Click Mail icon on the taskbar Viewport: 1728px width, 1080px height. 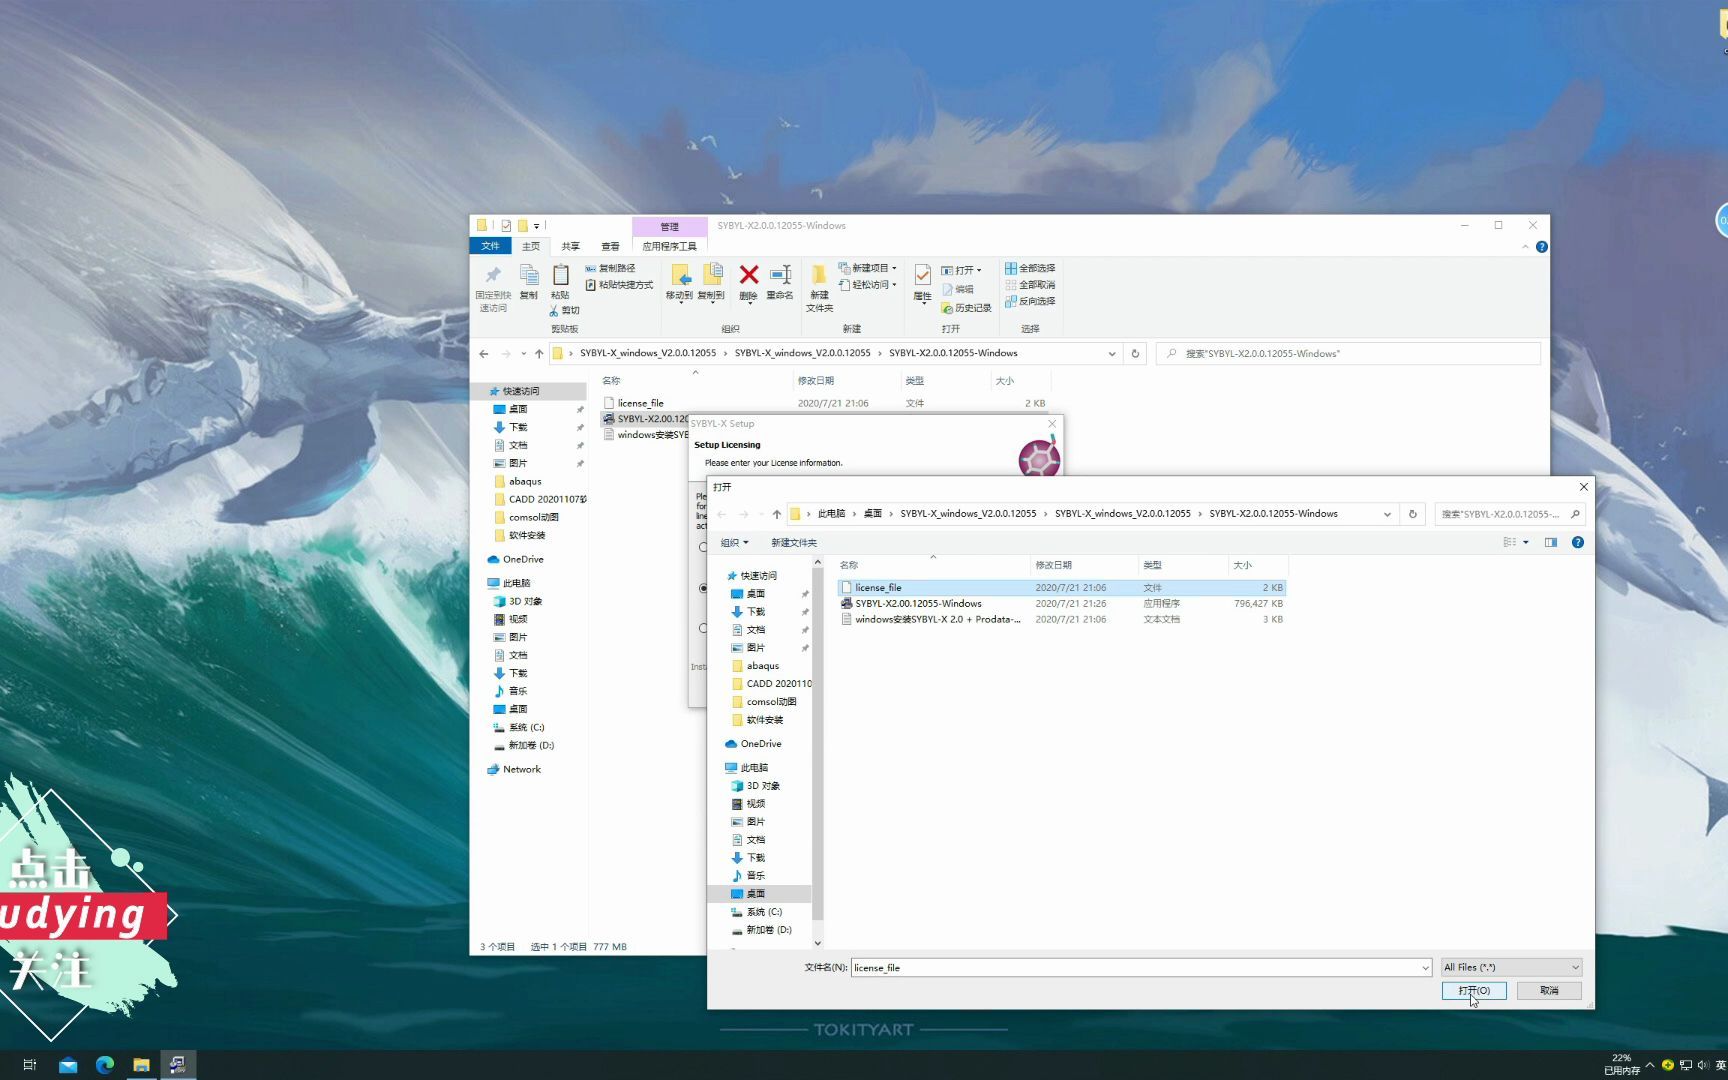[68, 1065]
